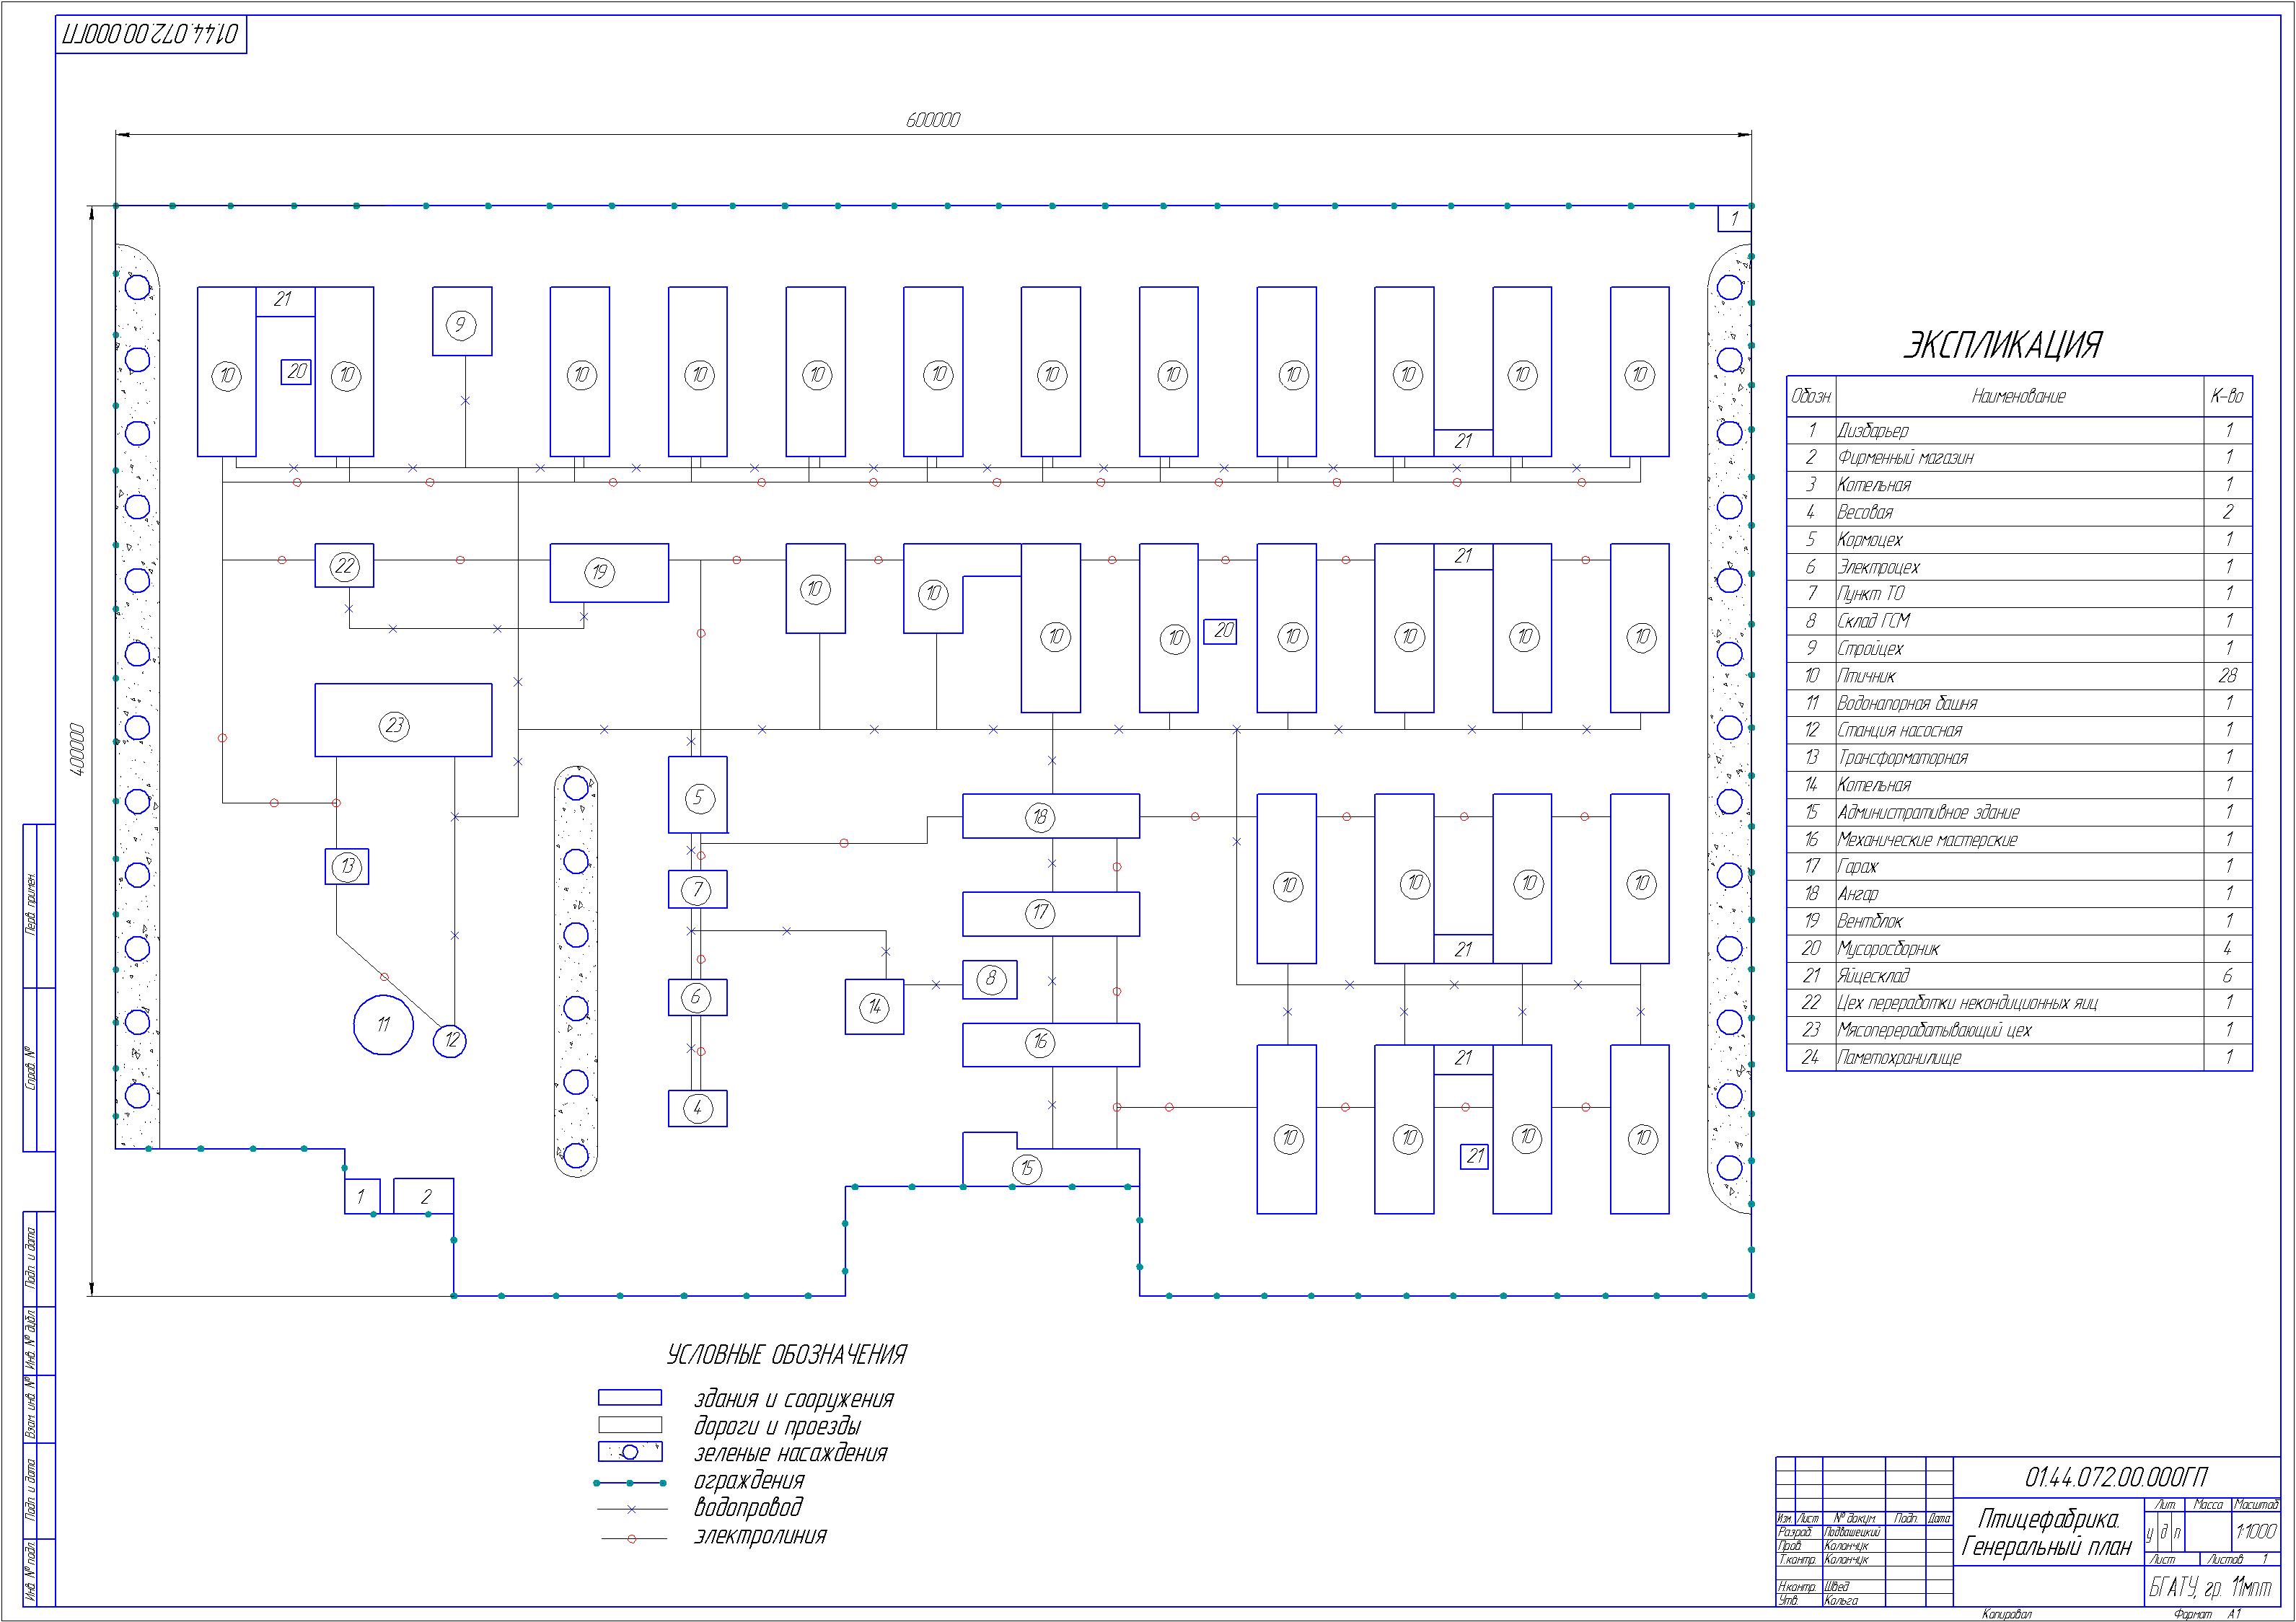Select 'Цех переработки некондиционных яиц' row

(x=2020, y=1003)
